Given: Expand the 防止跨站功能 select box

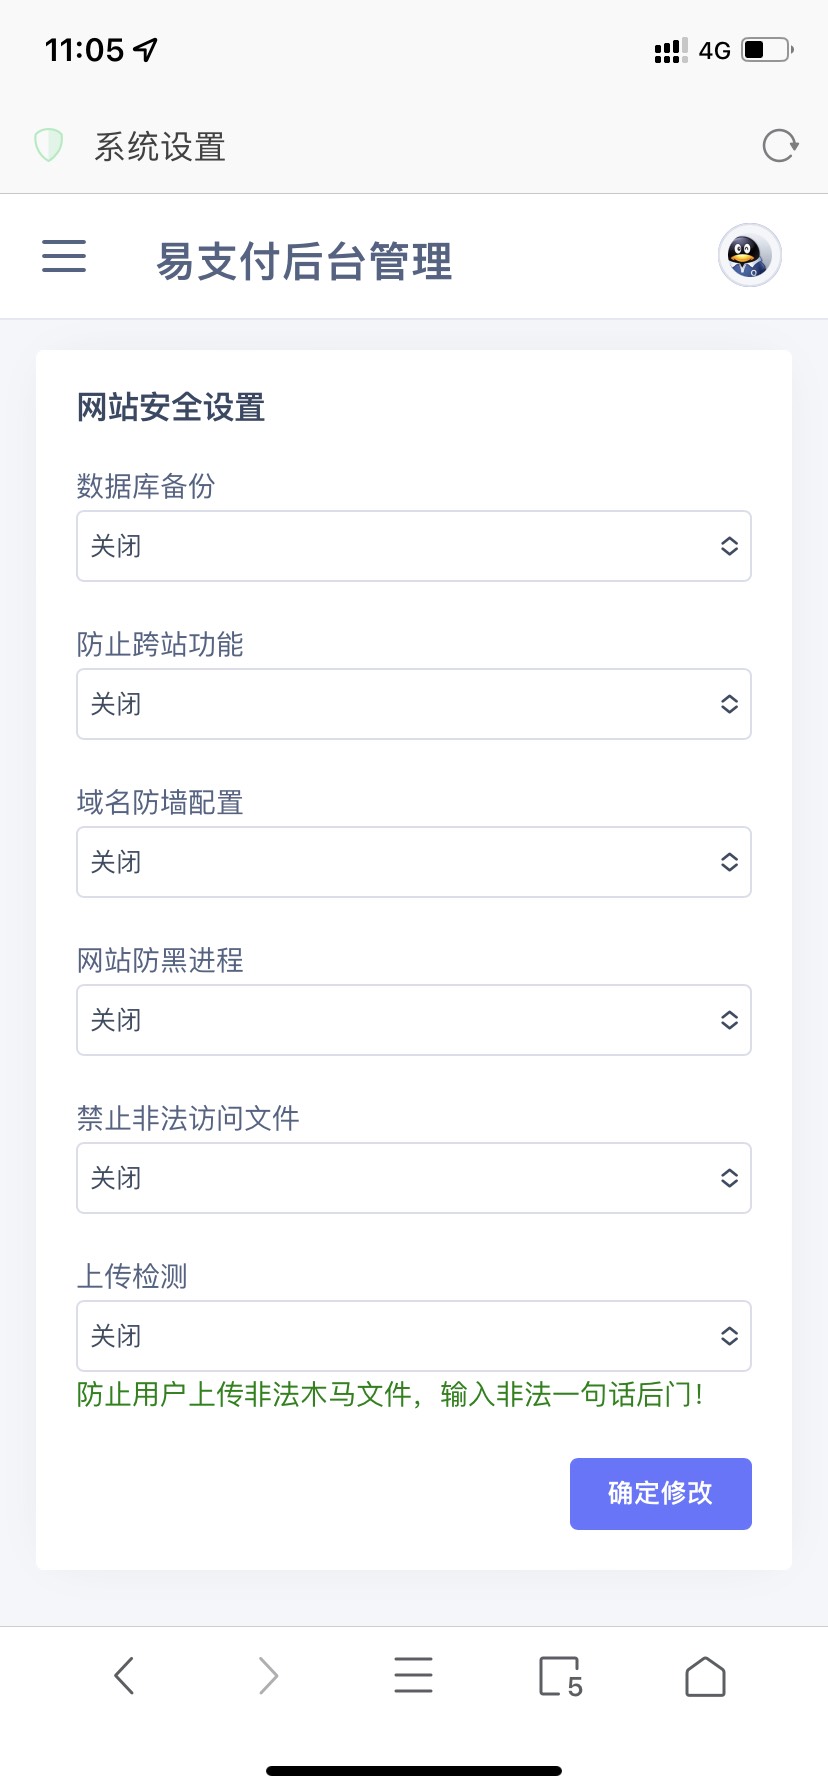Looking at the screenshot, I should pos(414,704).
